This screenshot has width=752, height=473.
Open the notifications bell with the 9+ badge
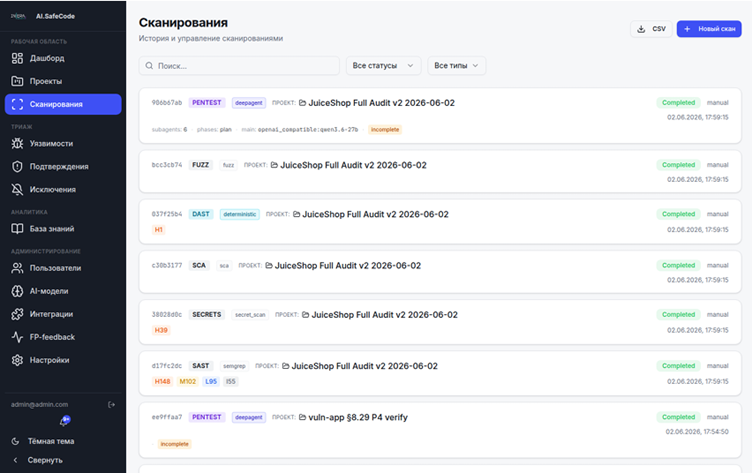point(64,421)
